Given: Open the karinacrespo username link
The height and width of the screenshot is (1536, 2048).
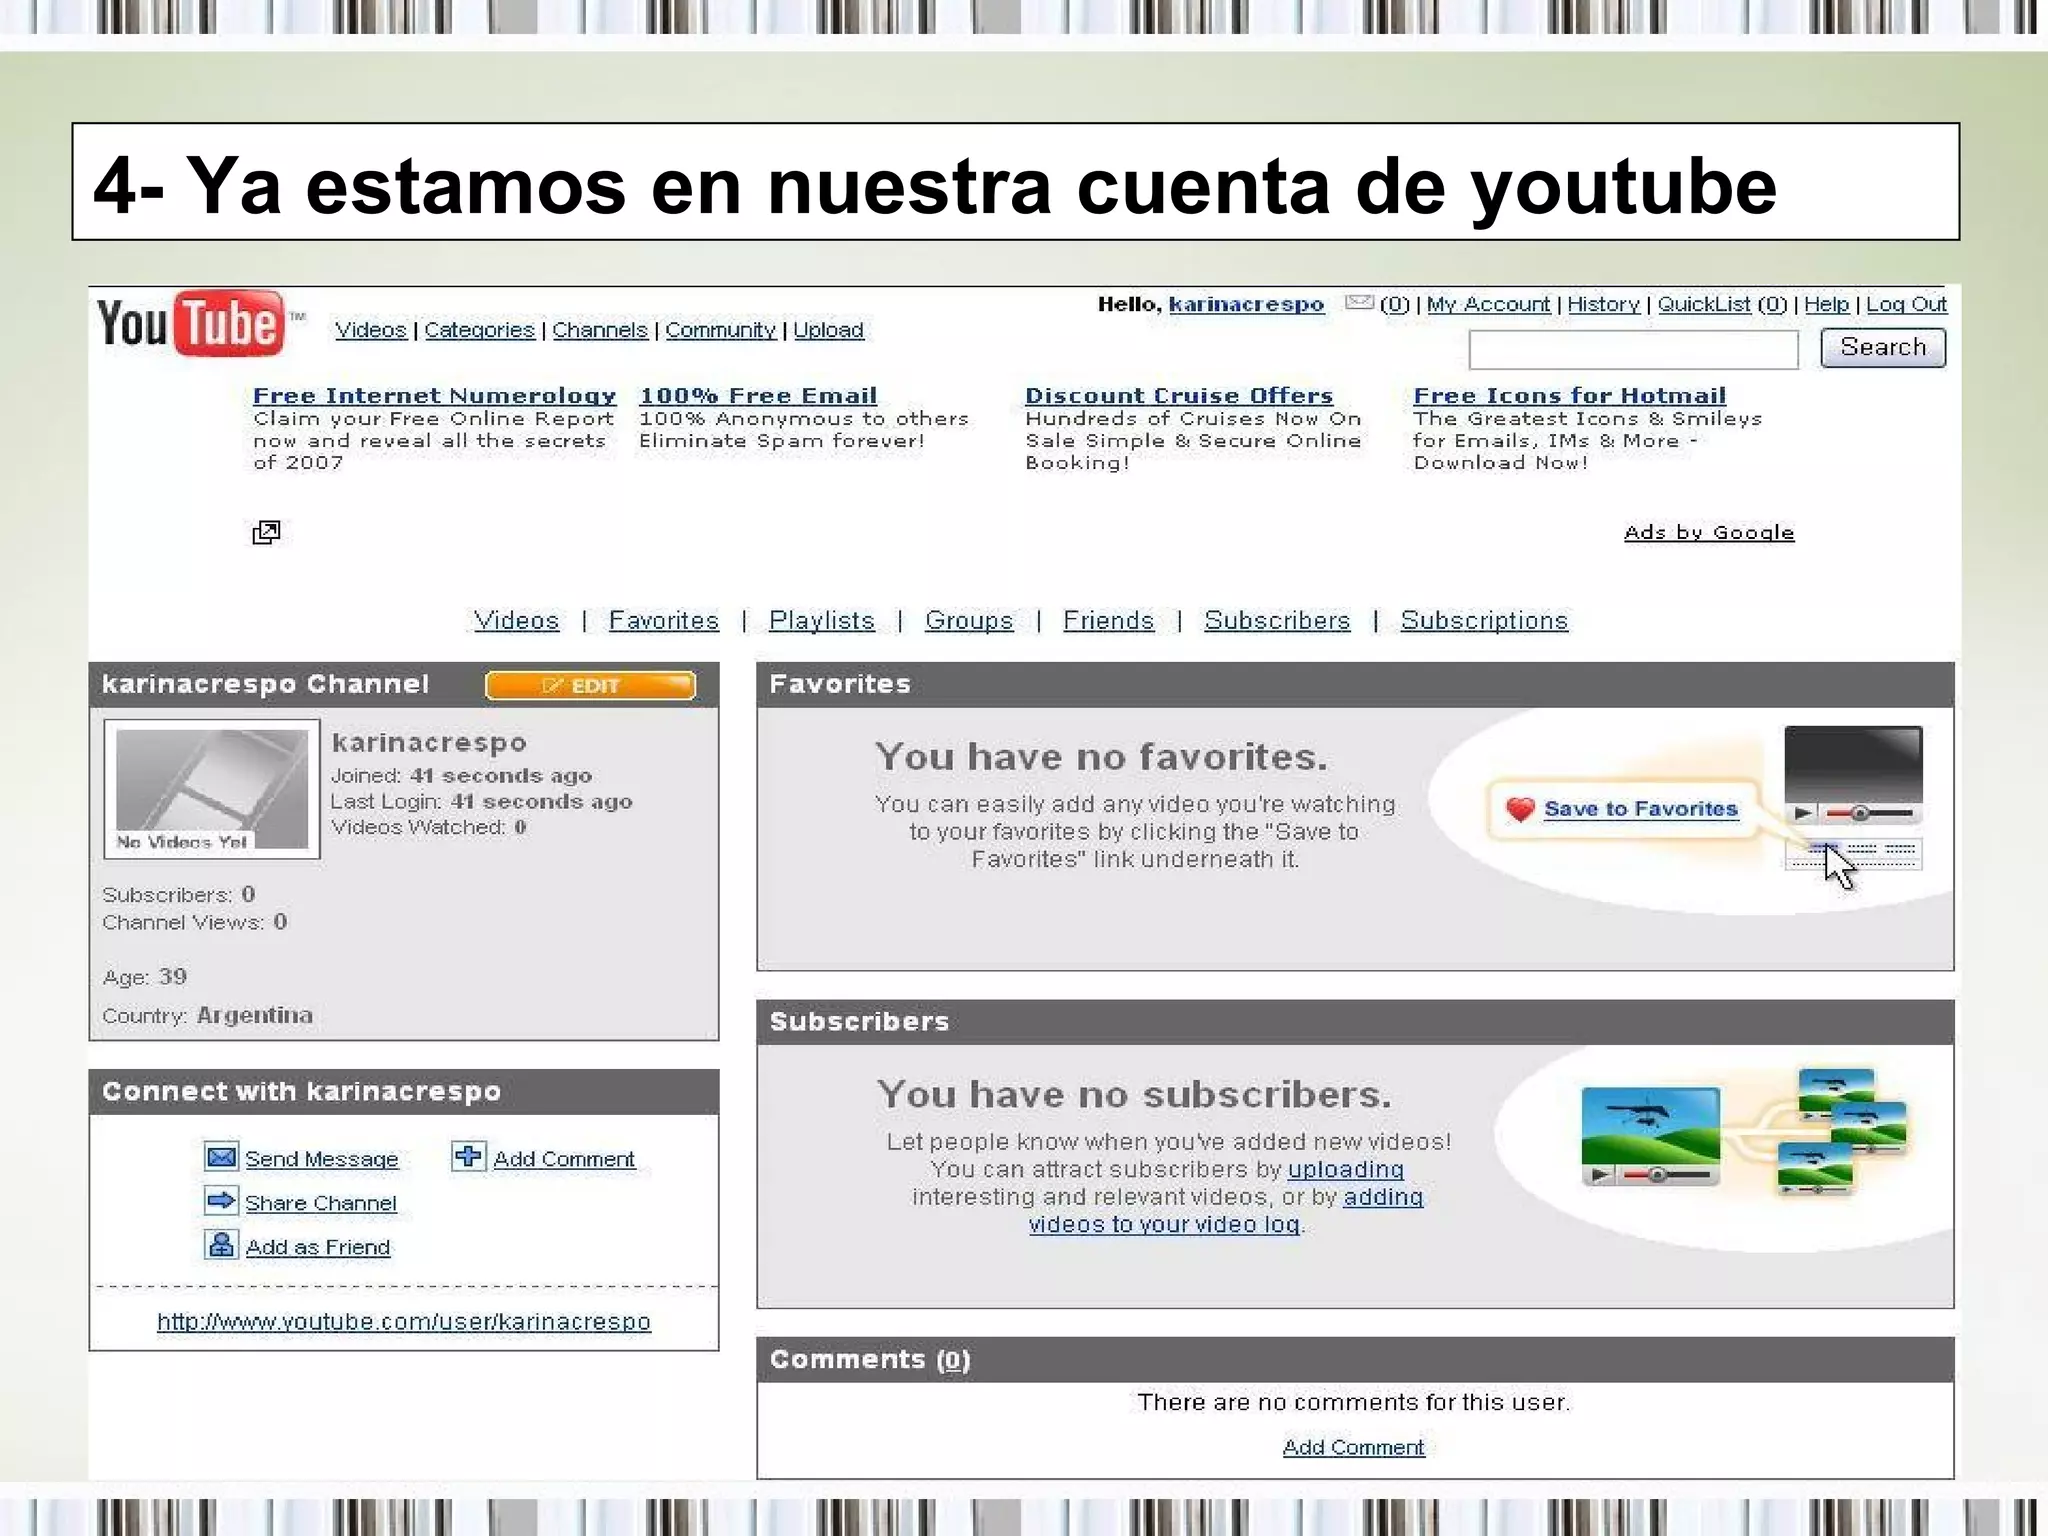Looking at the screenshot, I should (1246, 304).
